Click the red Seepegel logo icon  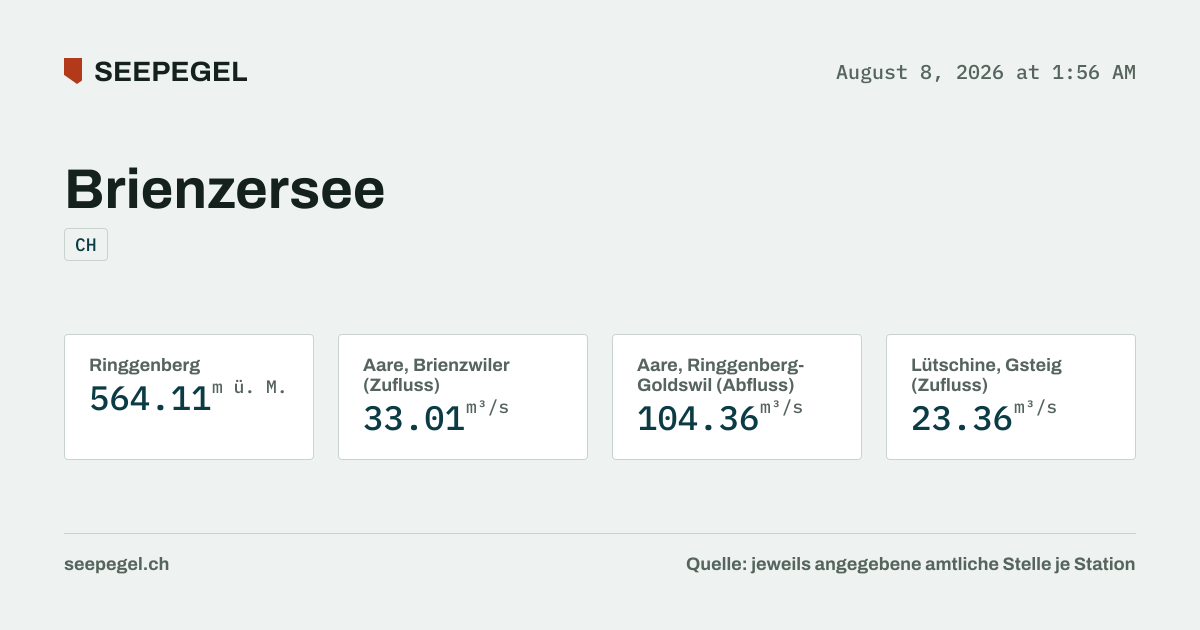pyautogui.click(x=73, y=71)
